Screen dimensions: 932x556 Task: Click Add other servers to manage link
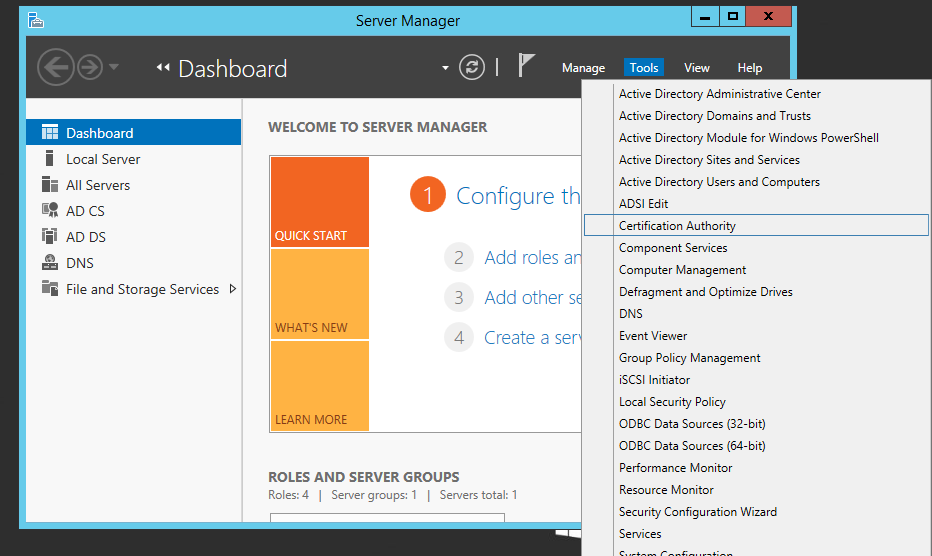[x=532, y=297]
